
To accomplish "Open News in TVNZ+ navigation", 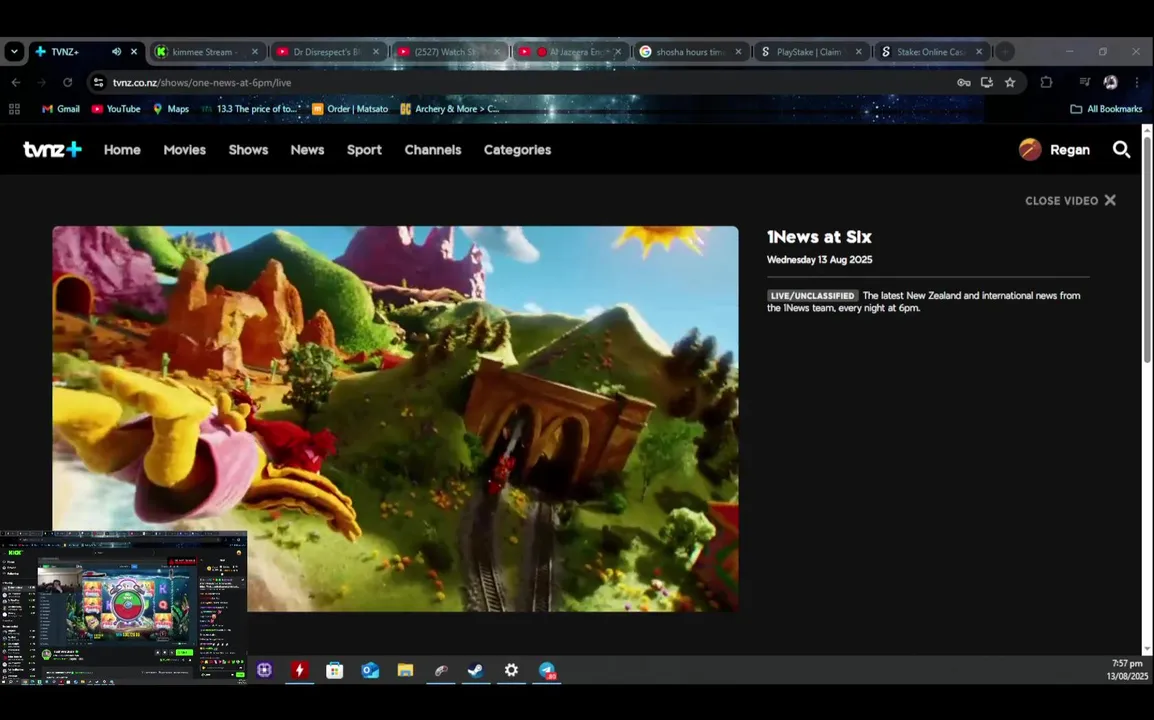I will pyautogui.click(x=307, y=149).
